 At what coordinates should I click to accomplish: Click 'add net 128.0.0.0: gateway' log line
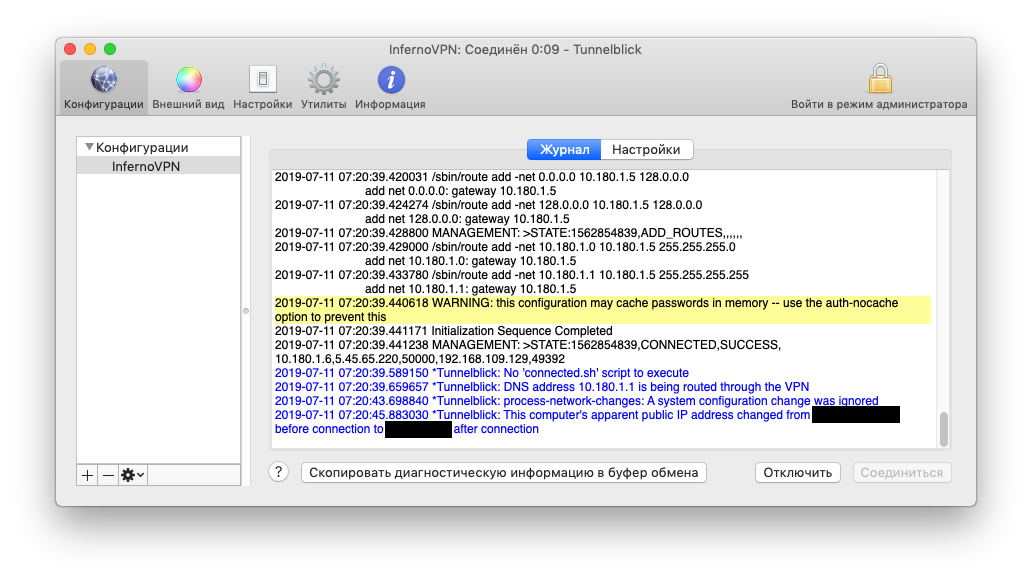pos(467,219)
